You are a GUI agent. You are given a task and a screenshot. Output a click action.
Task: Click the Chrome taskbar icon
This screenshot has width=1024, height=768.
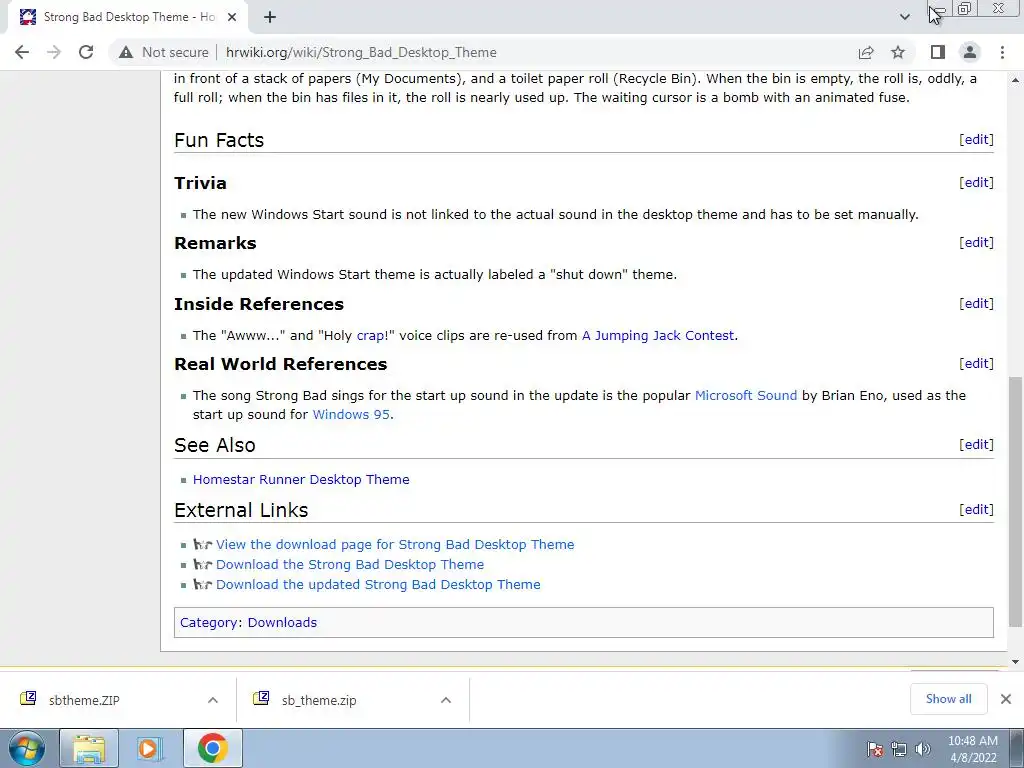[x=212, y=748]
